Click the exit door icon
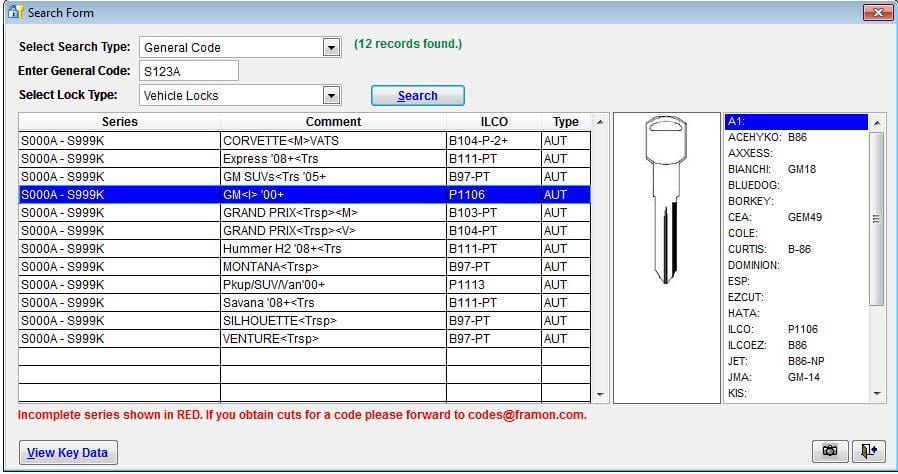898x474 pixels. point(867,451)
